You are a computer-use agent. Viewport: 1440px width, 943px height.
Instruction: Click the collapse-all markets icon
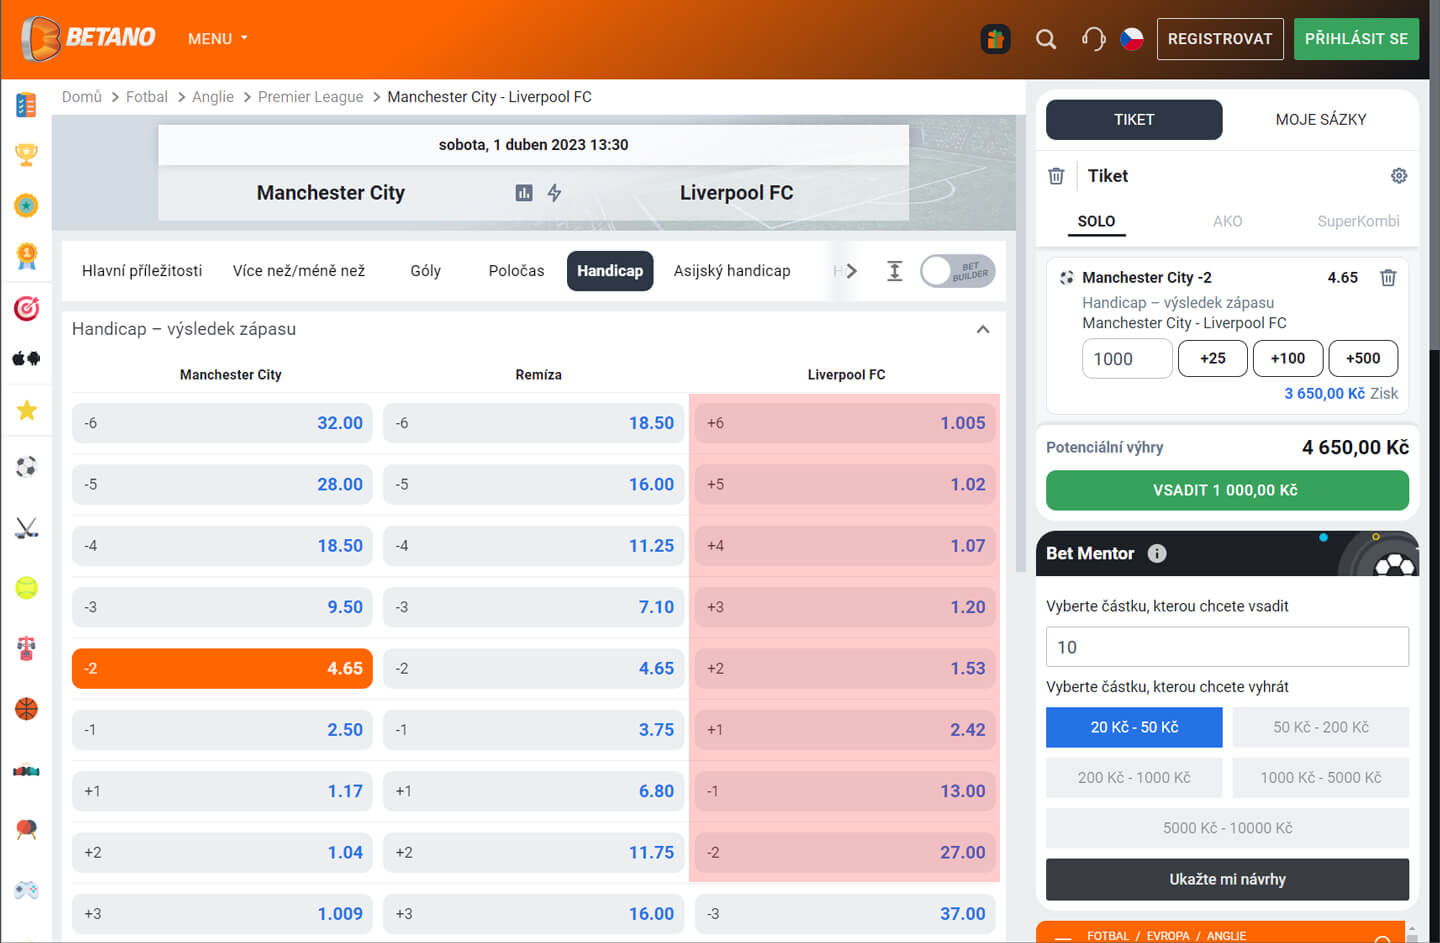click(x=894, y=271)
